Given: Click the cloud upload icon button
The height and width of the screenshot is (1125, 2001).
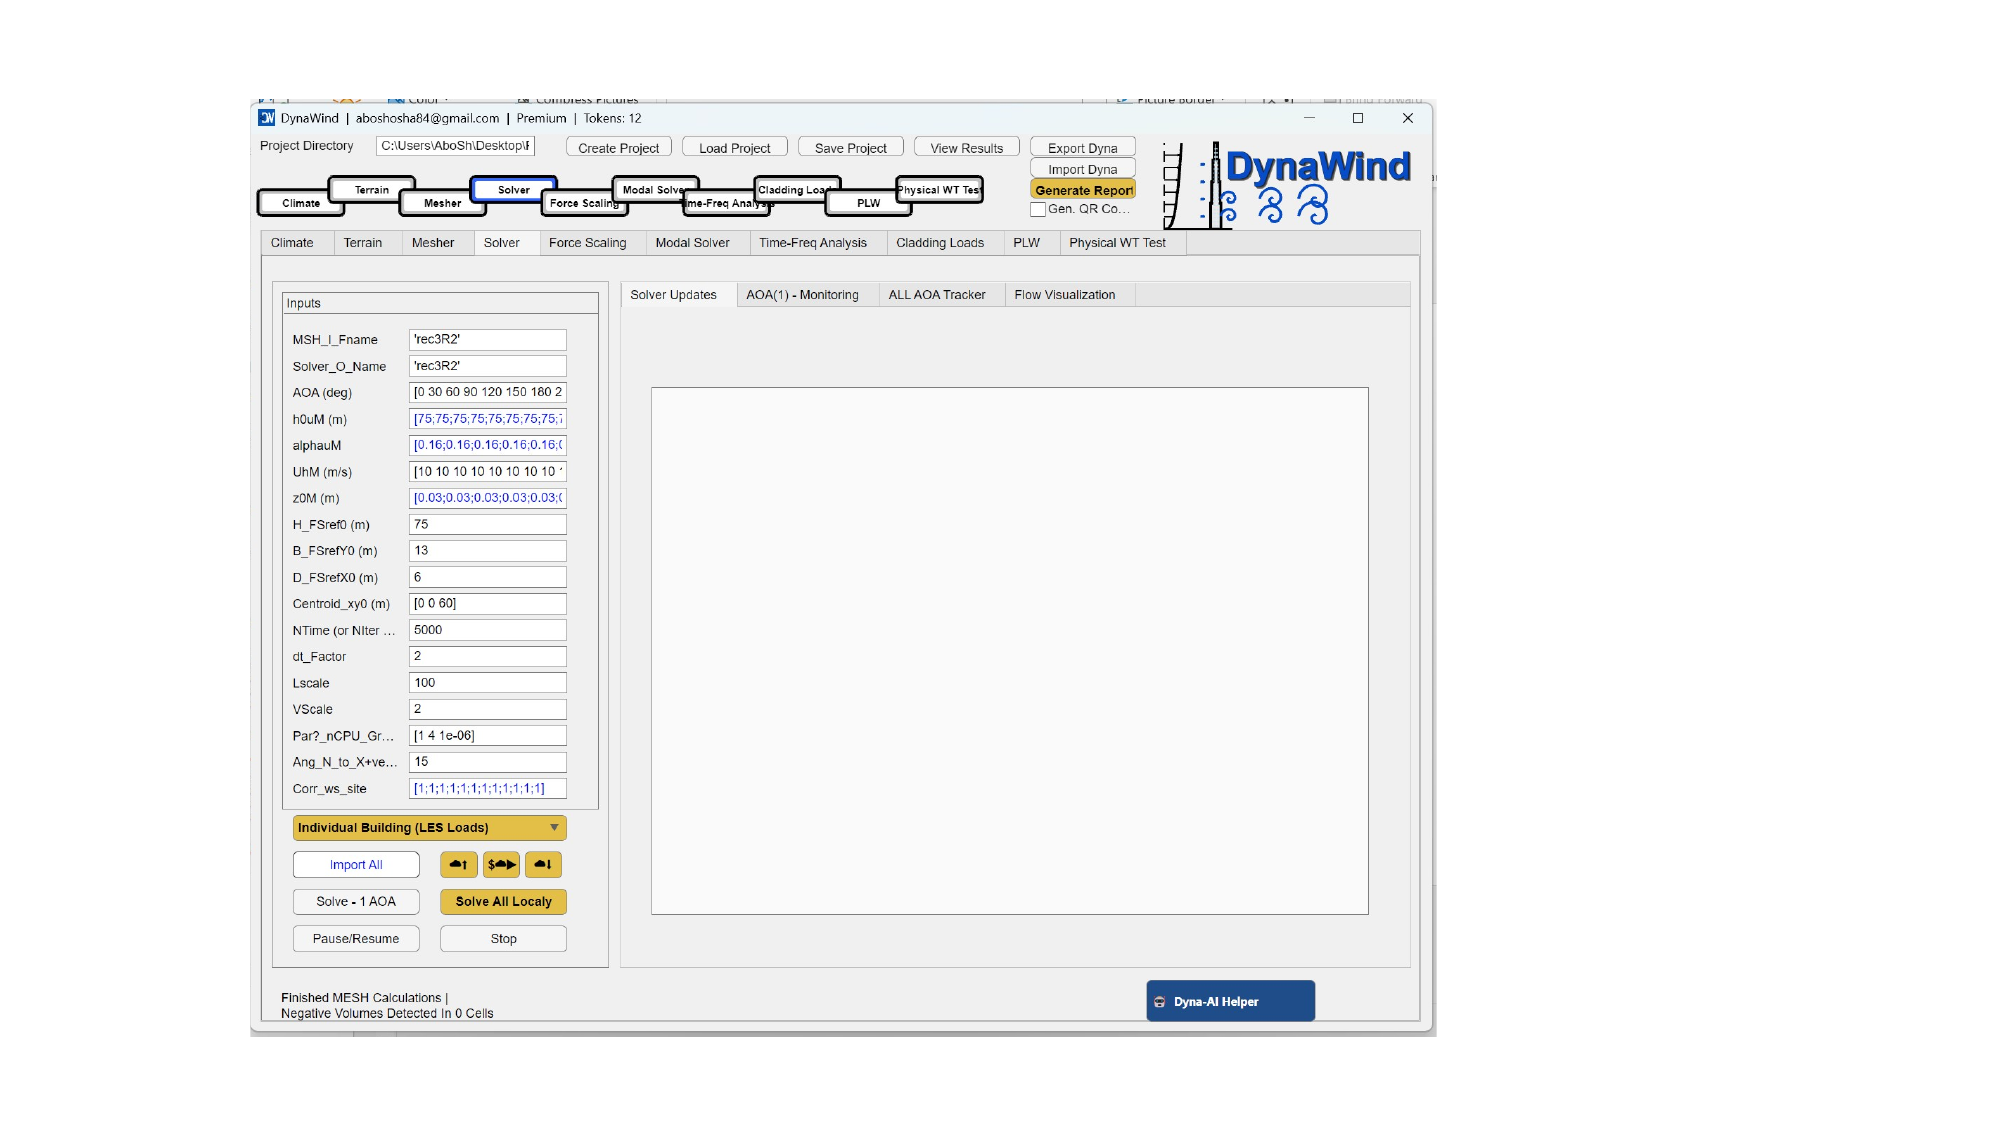Looking at the screenshot, I should click(458, 865).
